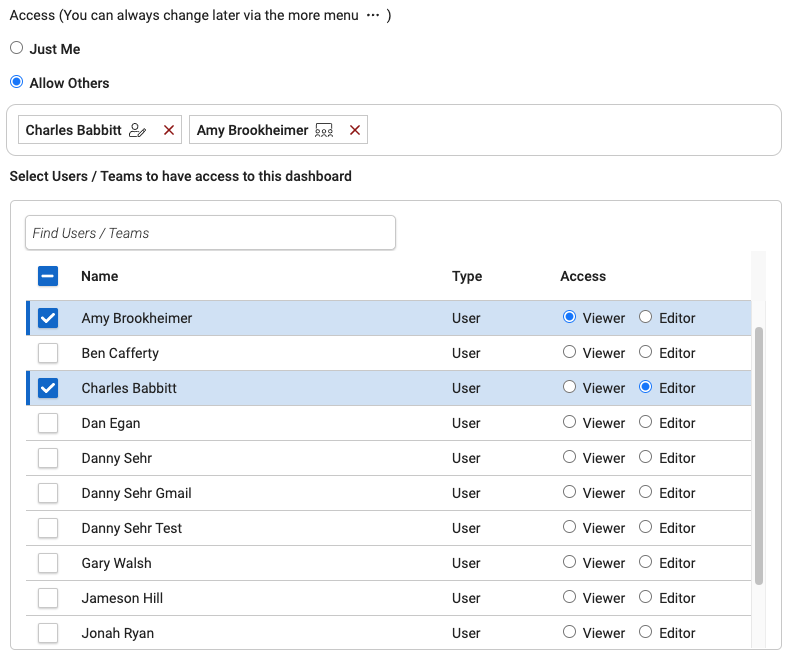Viewport: 791px width, 658px height.
Task: Set Danny Sehr as Editor
Action: [645, 457]
